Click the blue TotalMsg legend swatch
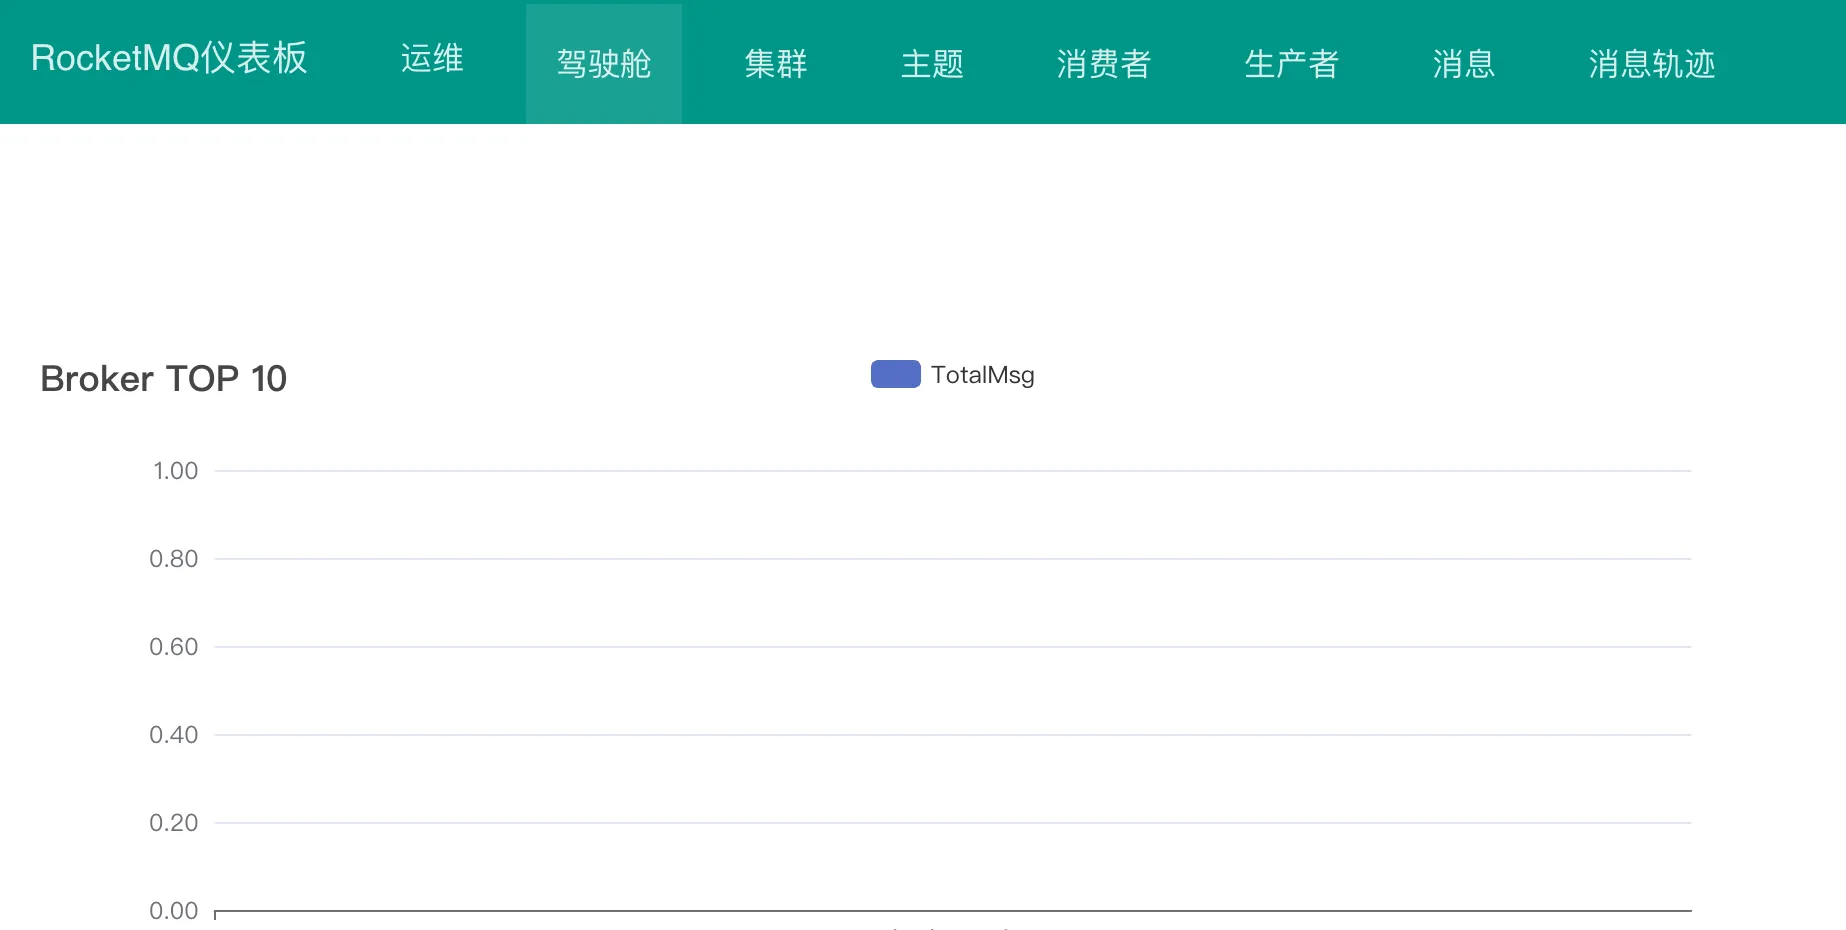This screenshot has height=930, width=1846. click(x=894, y=374)
